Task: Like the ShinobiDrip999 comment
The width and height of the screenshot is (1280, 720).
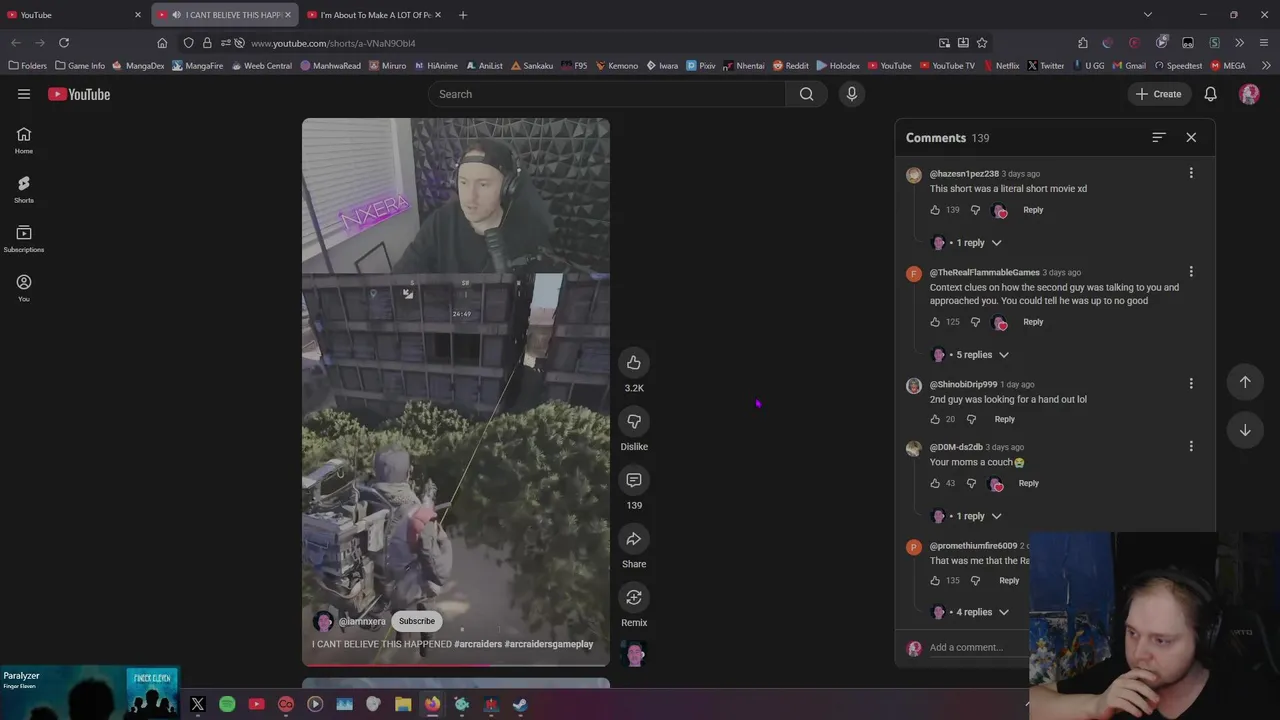Action: coord(935,419)
